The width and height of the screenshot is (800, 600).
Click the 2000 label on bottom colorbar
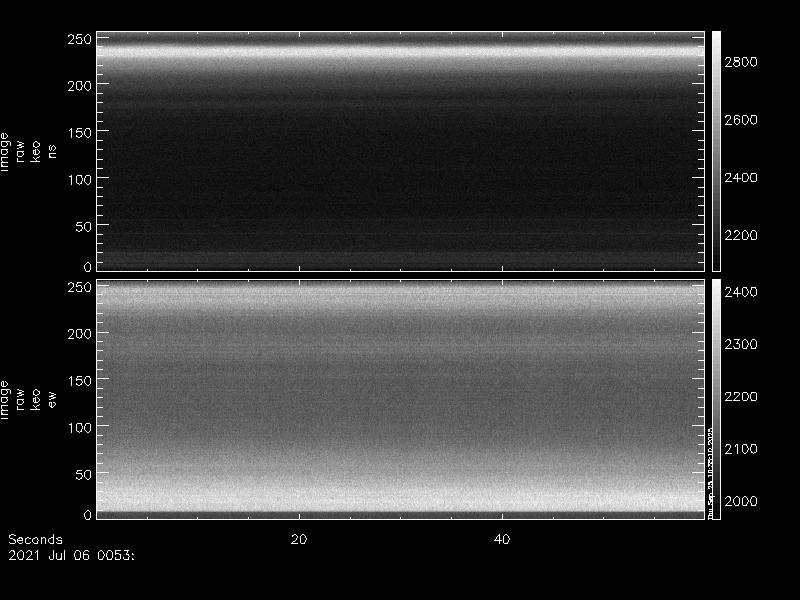[740, 501]
